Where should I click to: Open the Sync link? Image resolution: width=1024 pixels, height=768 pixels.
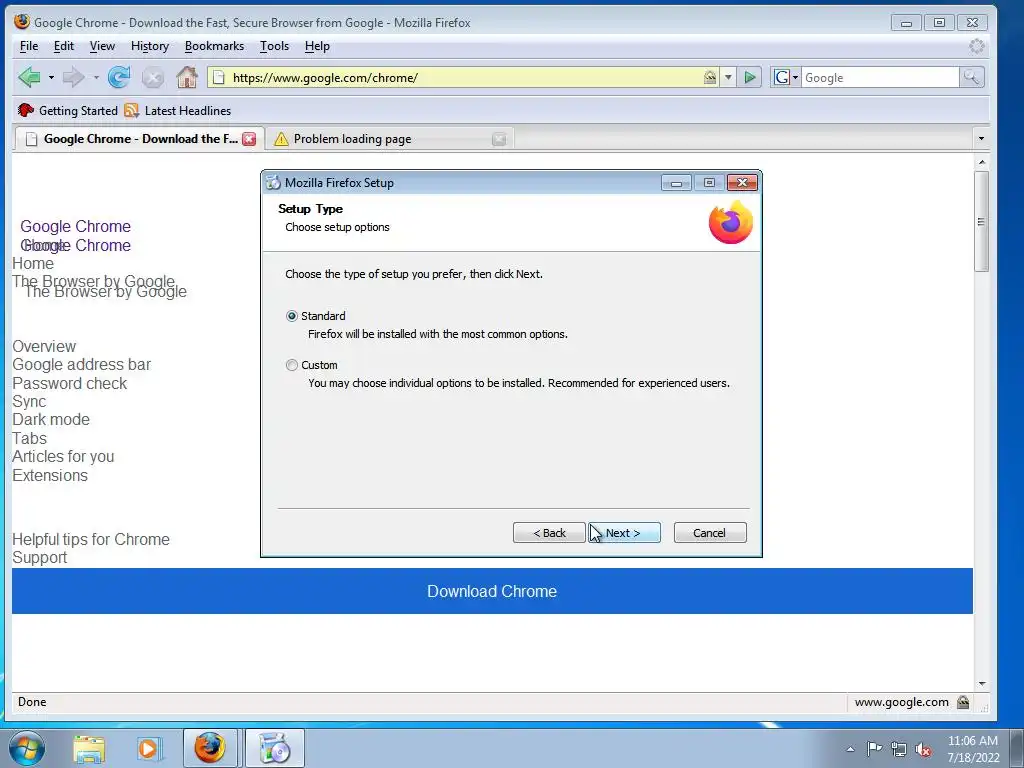tap(29, 402)
